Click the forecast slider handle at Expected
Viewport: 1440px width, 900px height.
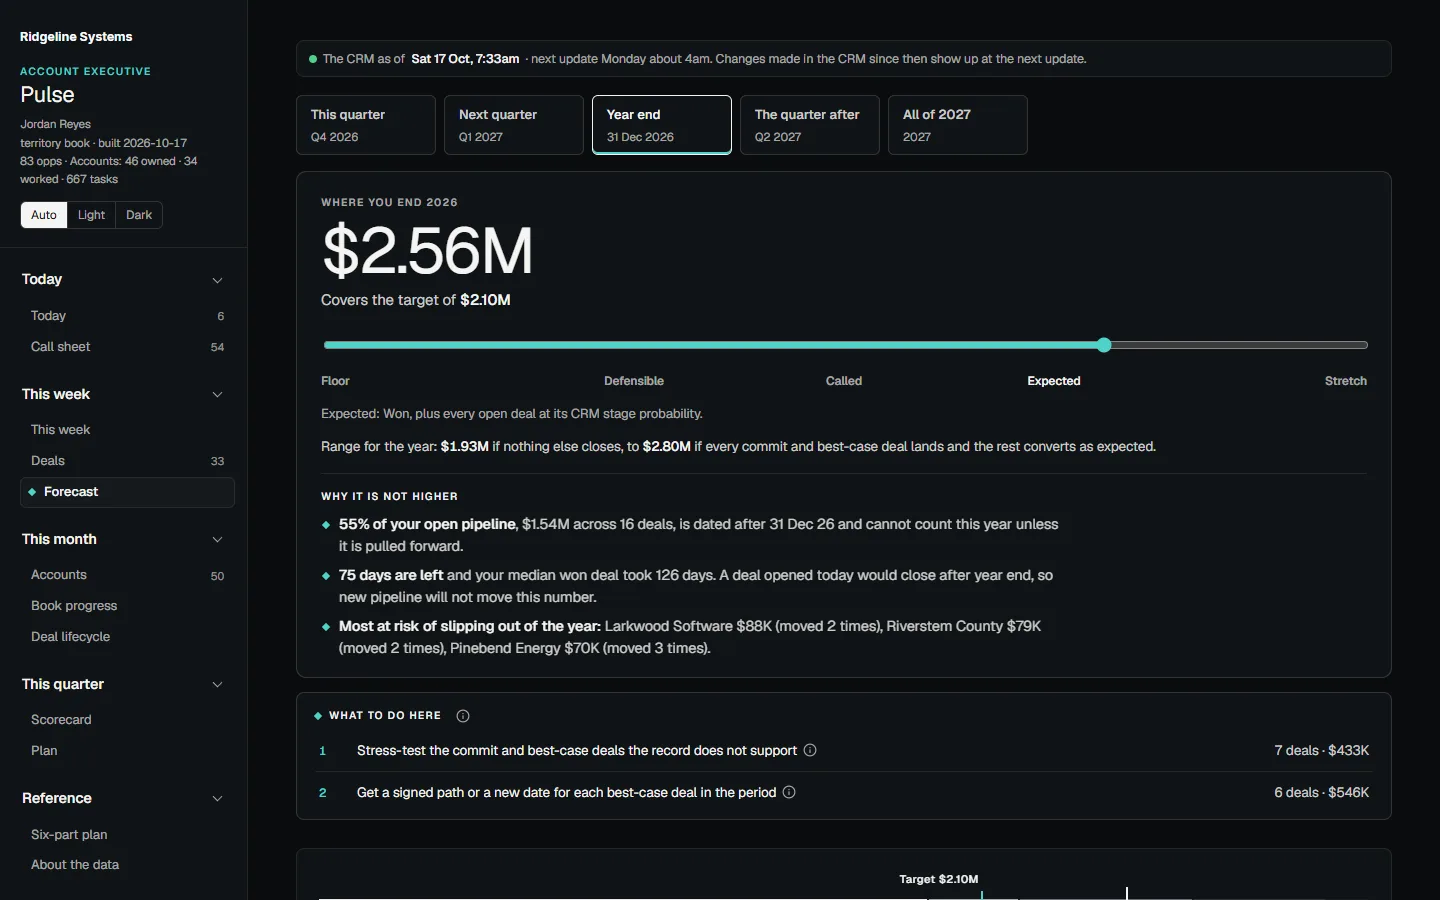1104,345
